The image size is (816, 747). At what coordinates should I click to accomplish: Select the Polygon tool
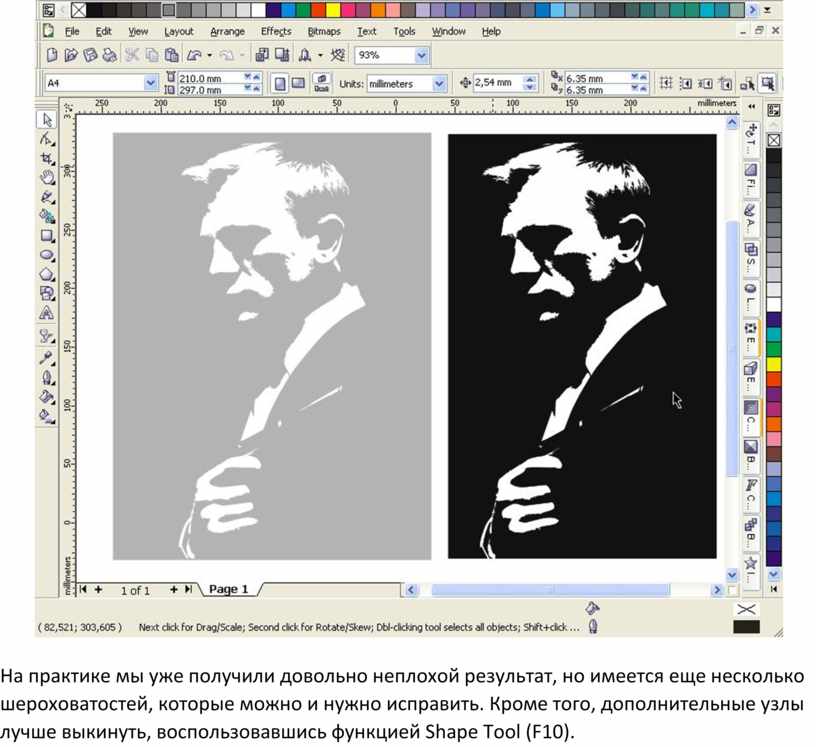click(x=47, y=274)
